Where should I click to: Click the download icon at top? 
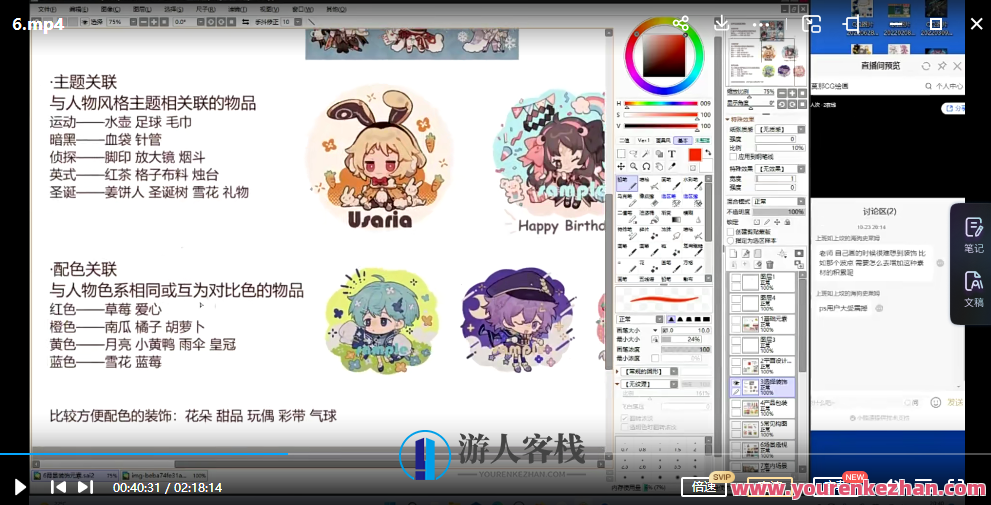[x=722, y=23]
